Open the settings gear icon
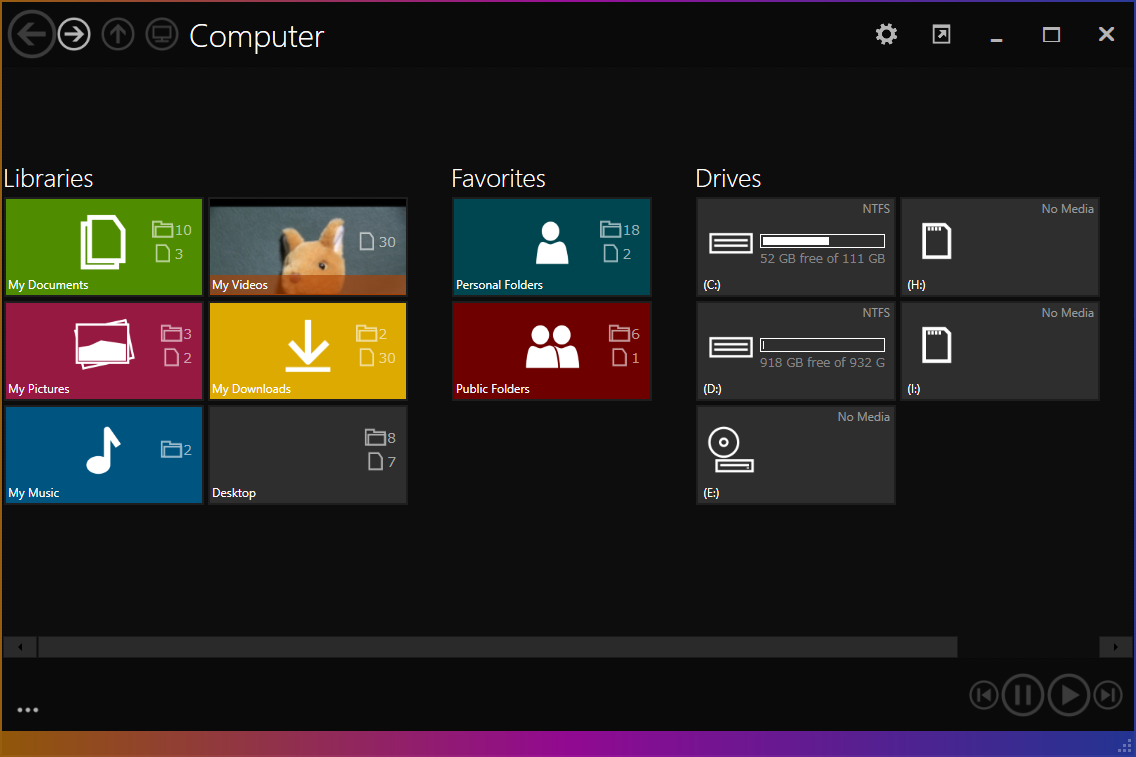The image size is (1136, 757). [886, 34]
